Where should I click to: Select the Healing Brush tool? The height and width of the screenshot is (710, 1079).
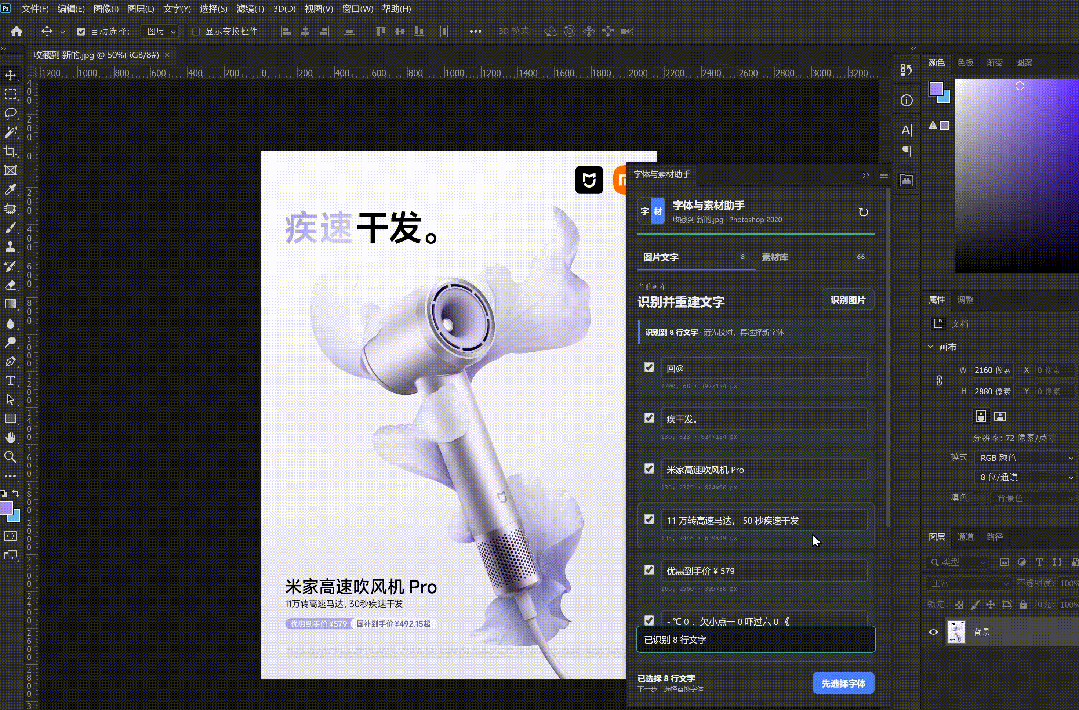coord(10,208)
